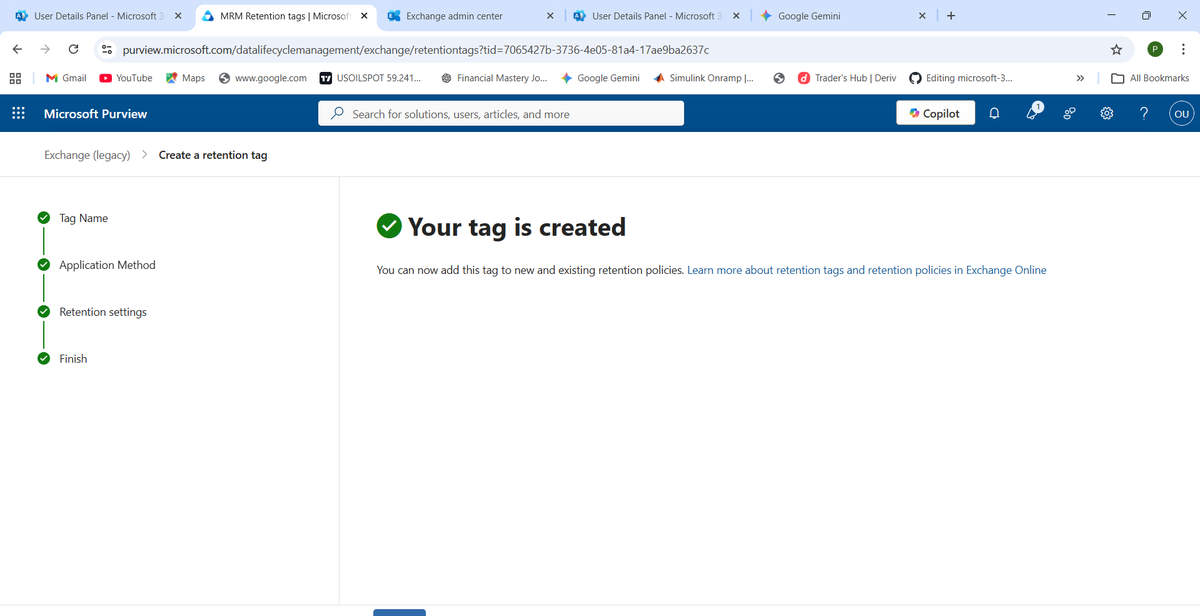View site information icon in the address bar
This screenshot has height=616, width=1200.
tap(107, 49)
